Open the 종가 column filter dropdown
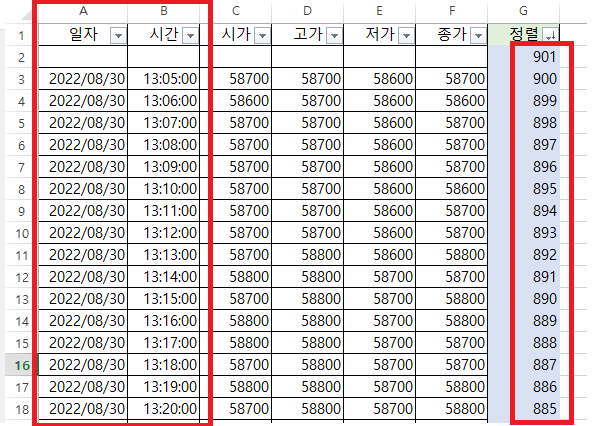Image resolution: width=592 pixels, height=426 pixels. click(x=478, y=36)
